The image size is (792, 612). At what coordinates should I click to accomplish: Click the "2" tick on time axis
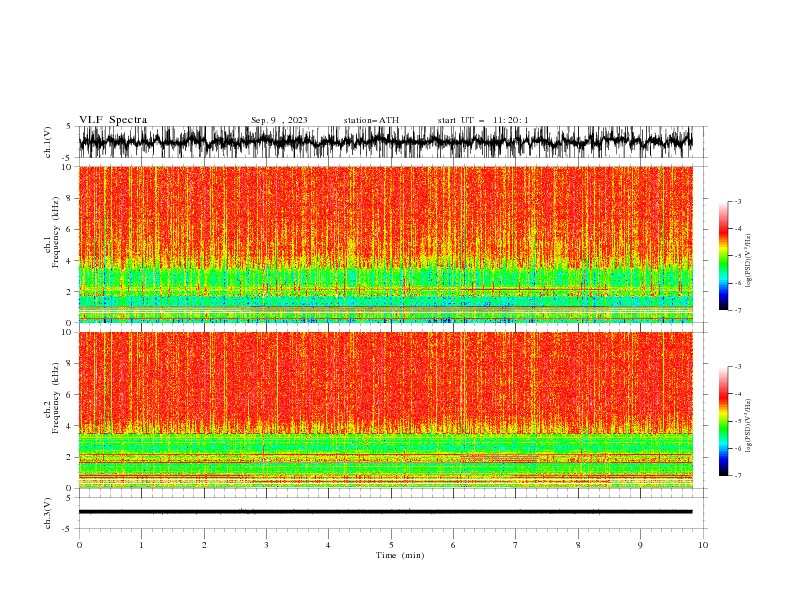tap(204, 545)
